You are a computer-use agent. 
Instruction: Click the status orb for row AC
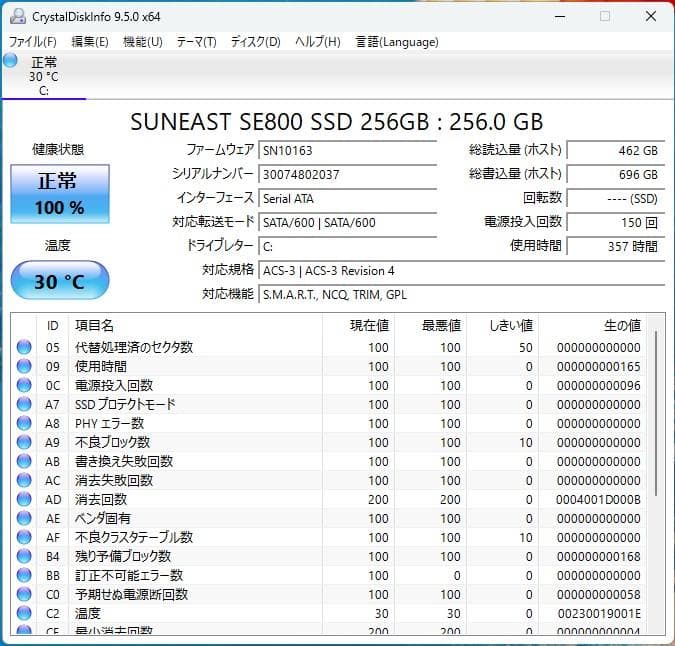24,480
